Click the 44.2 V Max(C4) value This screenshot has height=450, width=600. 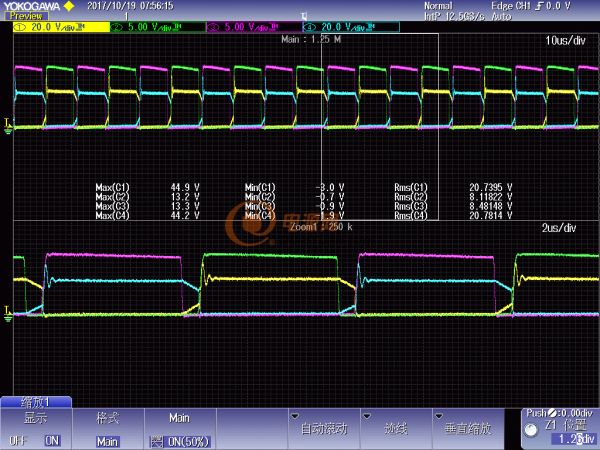185,215
